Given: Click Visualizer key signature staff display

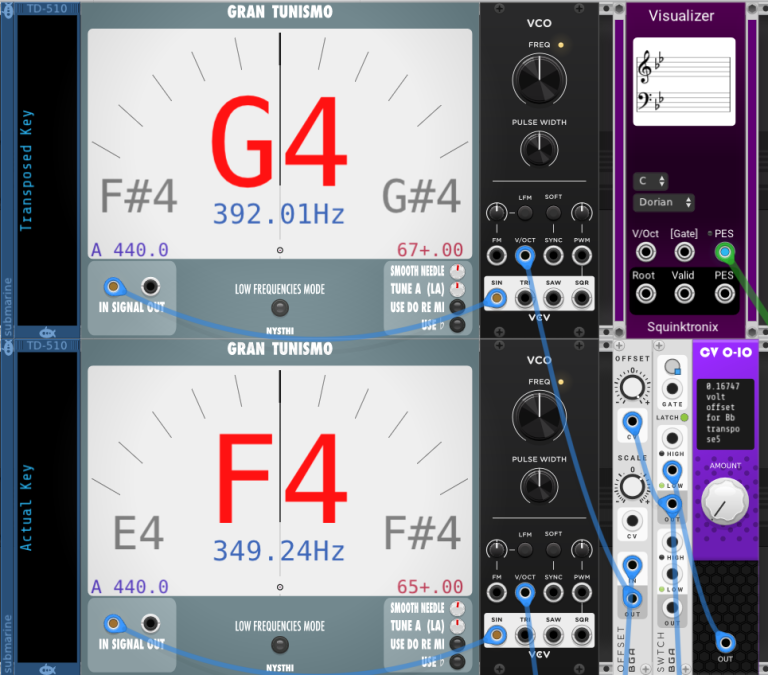Looking at the screenshot, I should tap(684, 82).
